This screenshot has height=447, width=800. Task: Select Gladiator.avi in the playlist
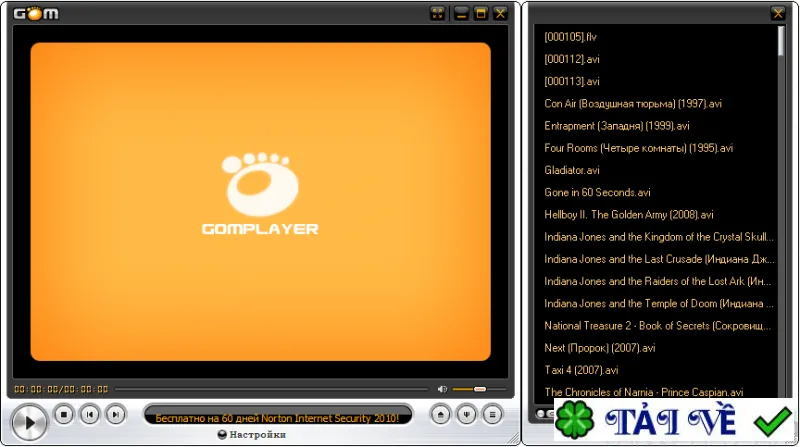click(x=572, y=170)
